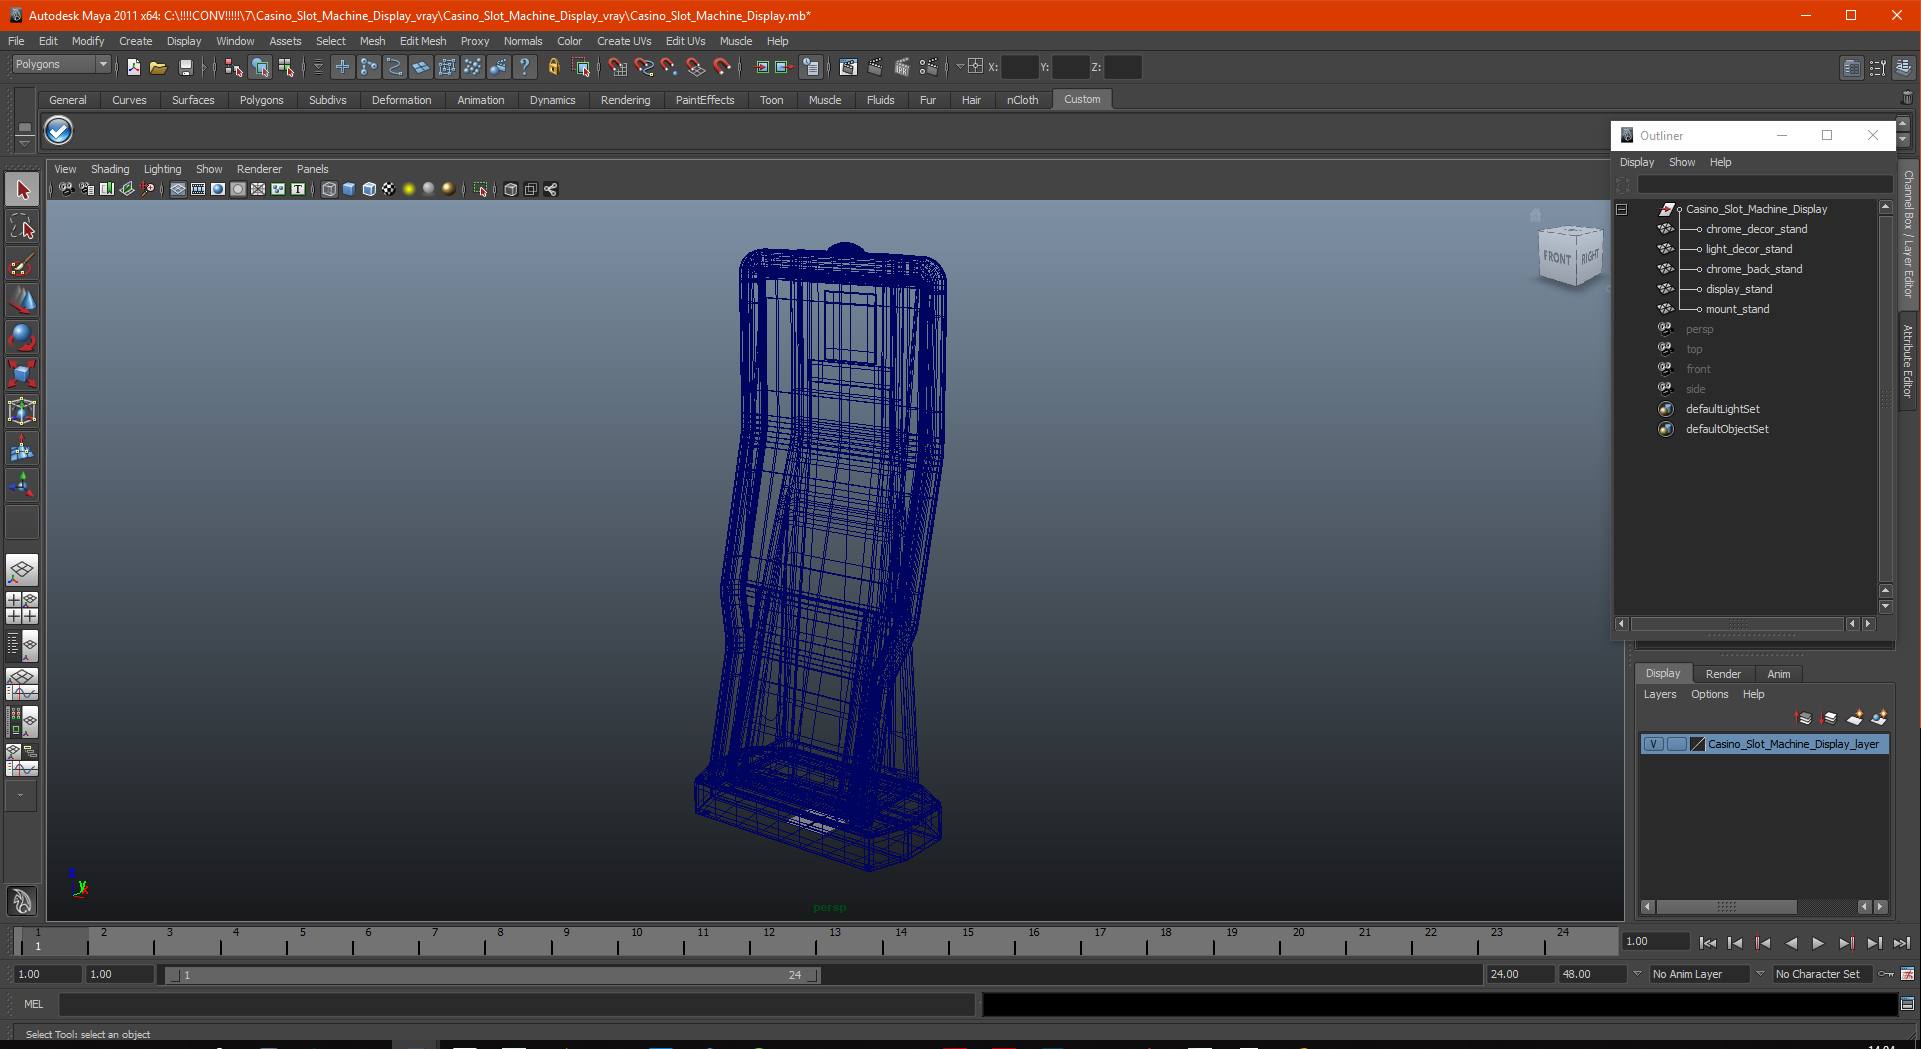The image size is (1921, 1049).
Task: Switch to the Polygons shelf tab
Action: click(x=262, y=100)
